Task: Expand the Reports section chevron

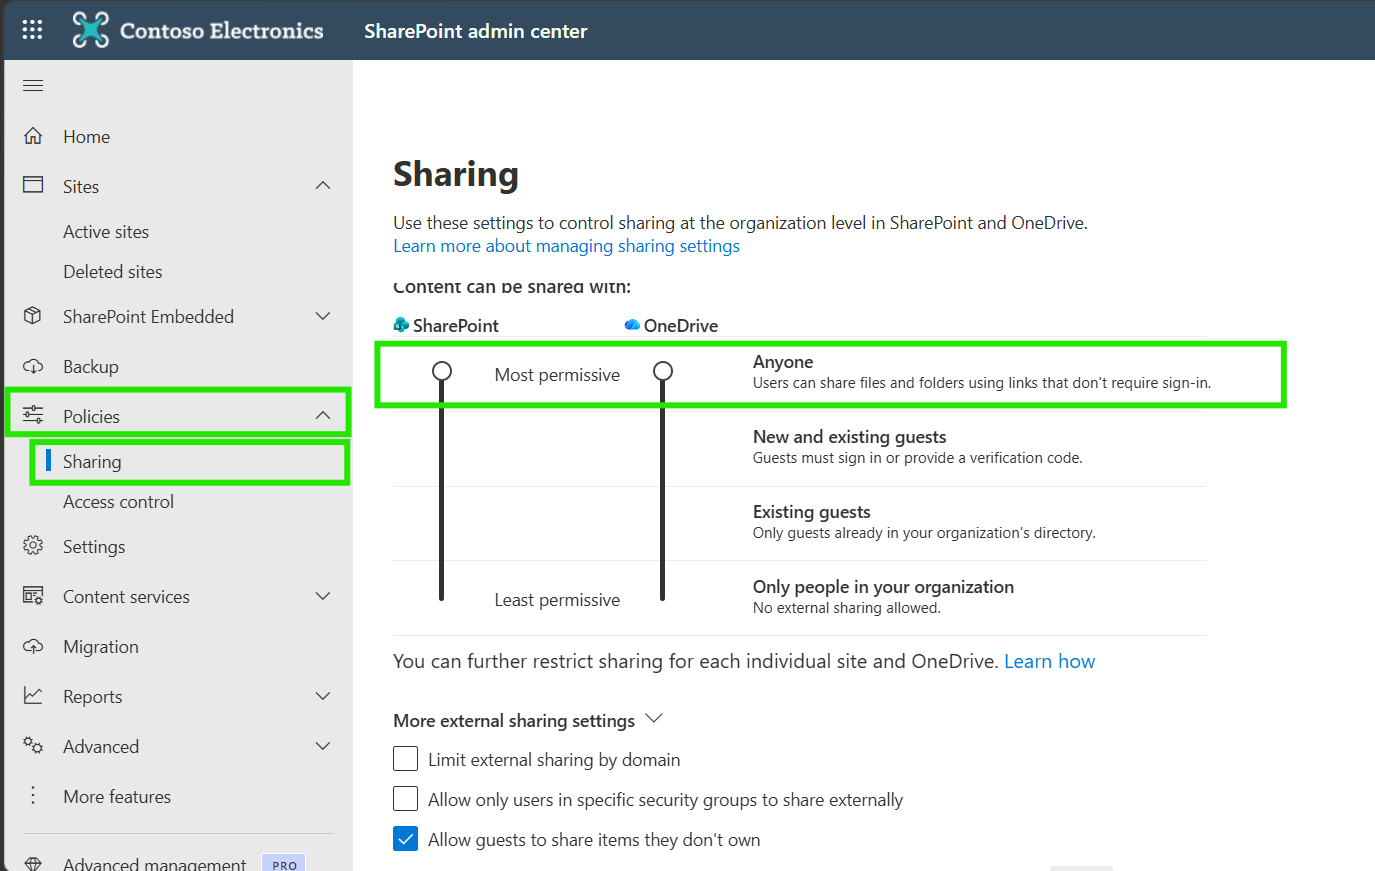Action: (x=323, y=696)
